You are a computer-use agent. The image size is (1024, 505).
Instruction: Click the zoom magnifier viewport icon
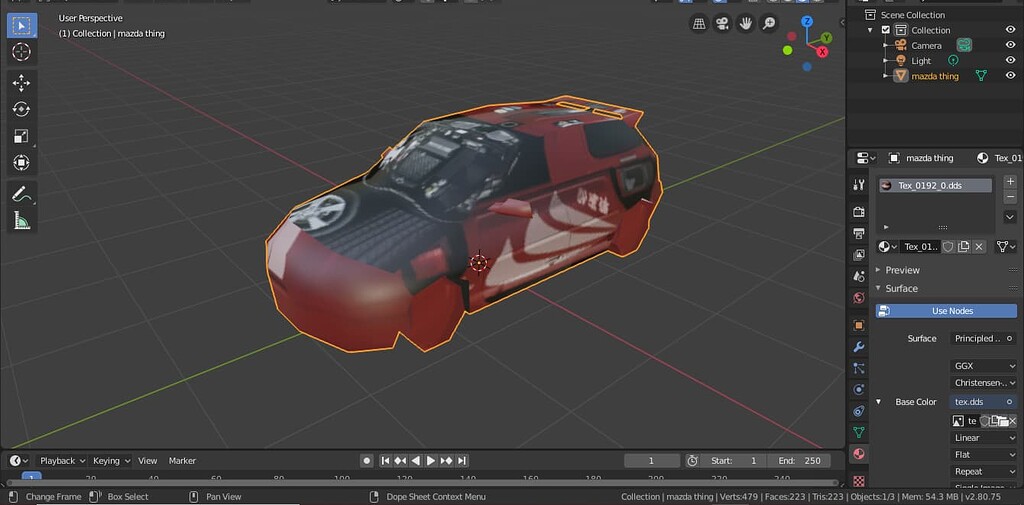[x=769, y=24]
